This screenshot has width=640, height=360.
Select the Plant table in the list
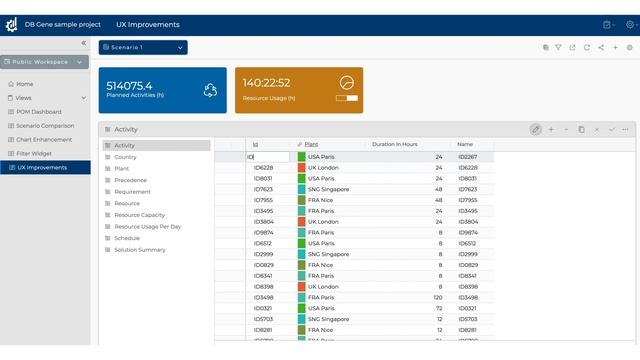(121, 169)
